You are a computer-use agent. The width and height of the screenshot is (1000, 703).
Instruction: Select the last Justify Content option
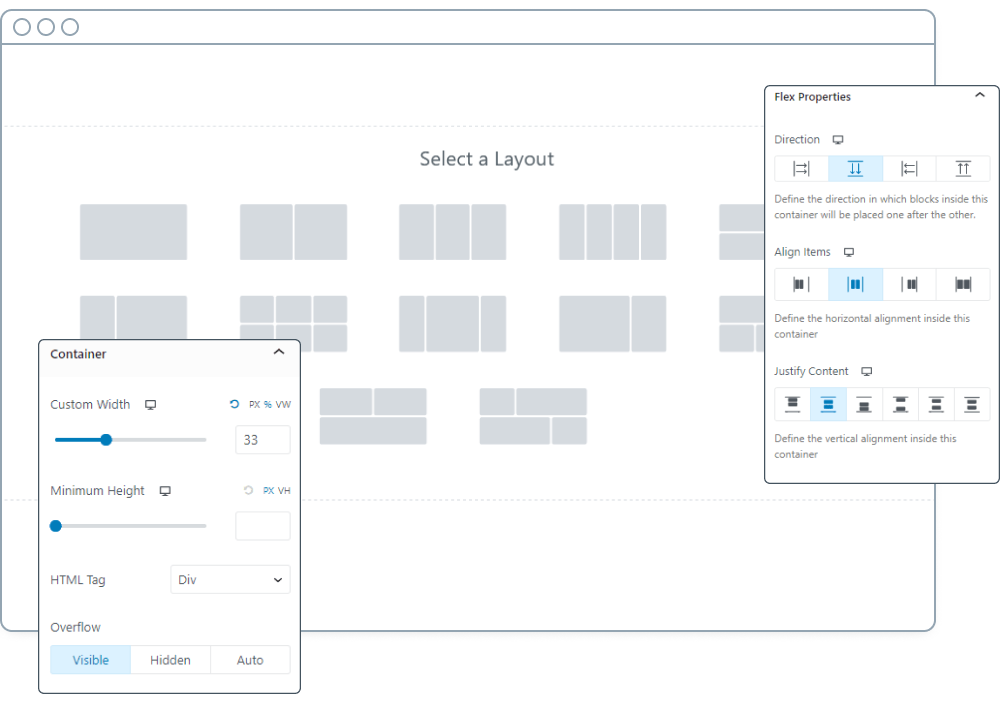click(972, 404)
